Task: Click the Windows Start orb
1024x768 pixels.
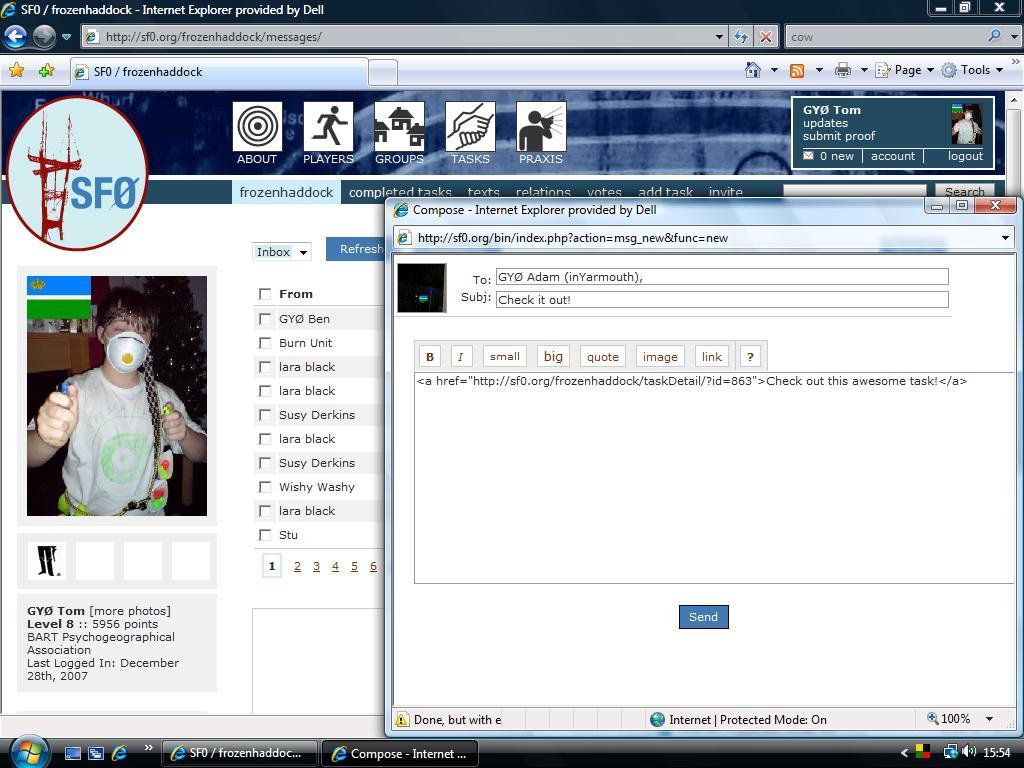Action: tap(29, 753)
